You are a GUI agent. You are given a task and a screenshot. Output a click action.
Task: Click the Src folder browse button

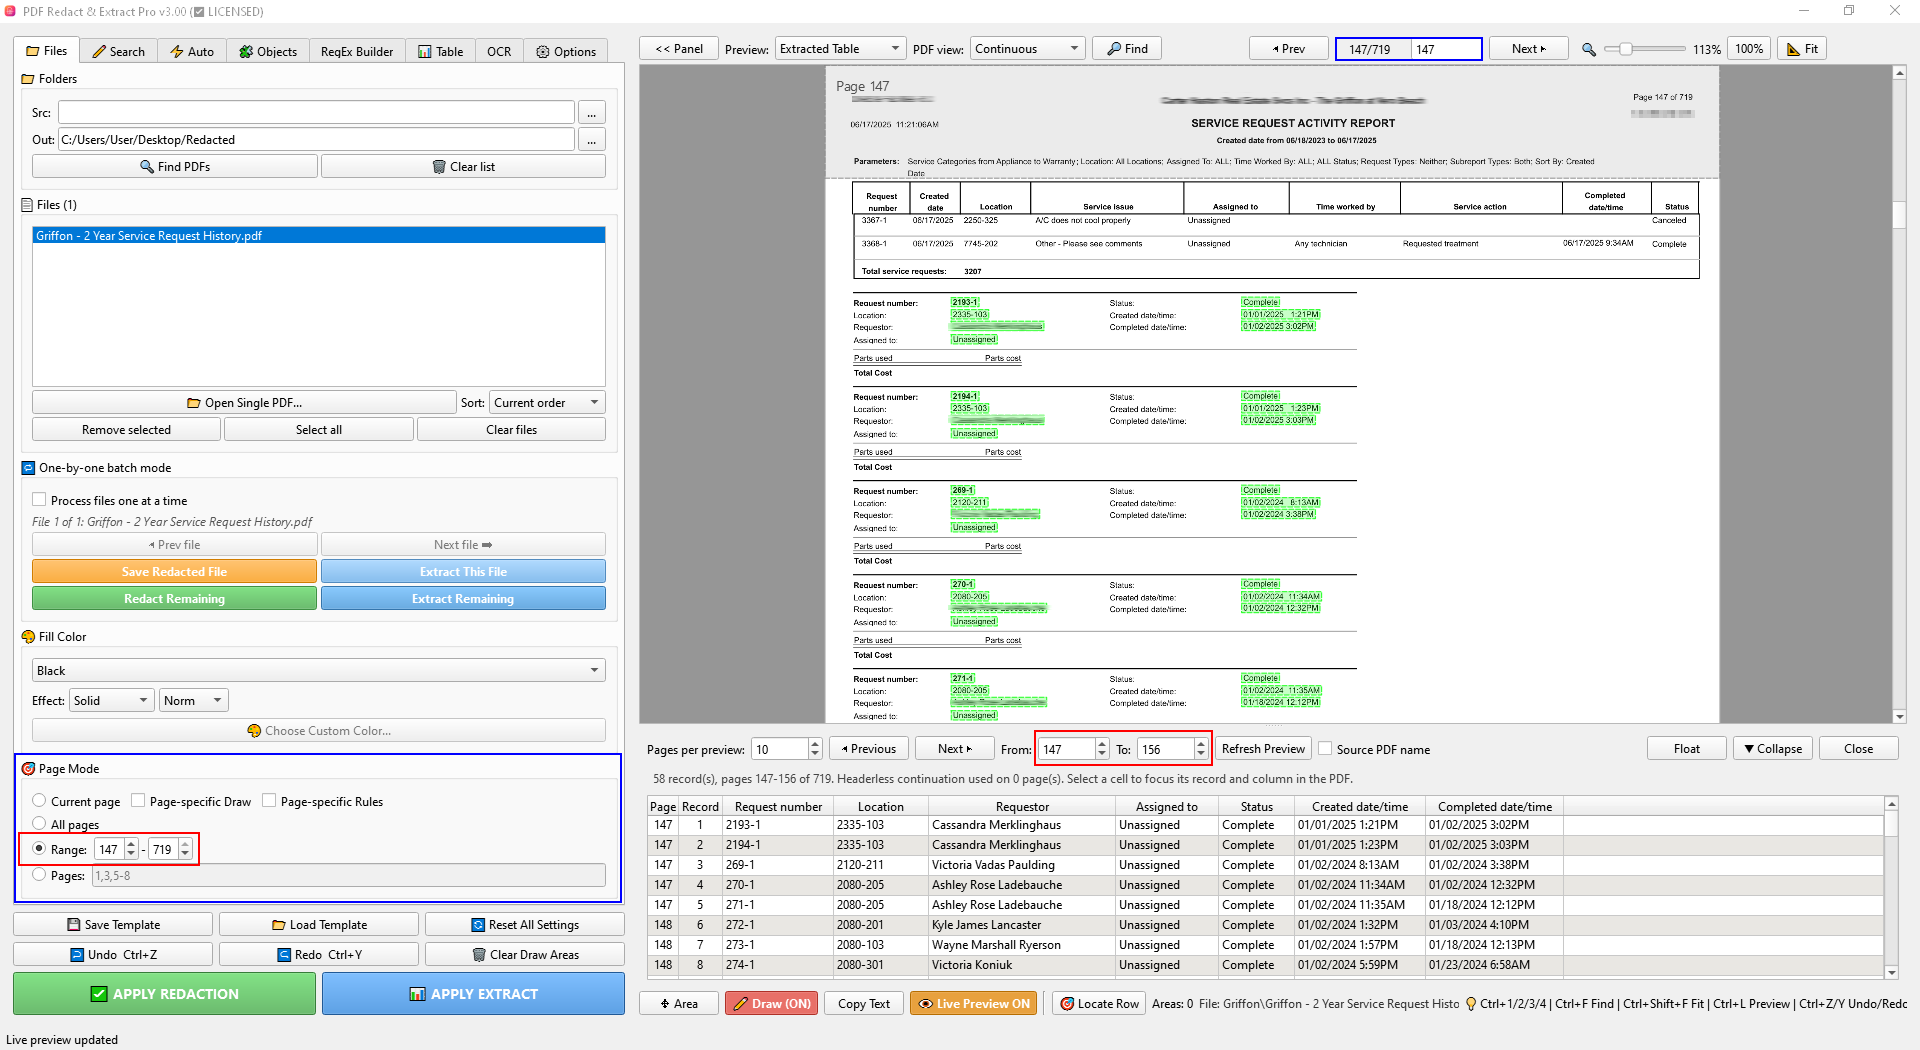pos(592,113)
